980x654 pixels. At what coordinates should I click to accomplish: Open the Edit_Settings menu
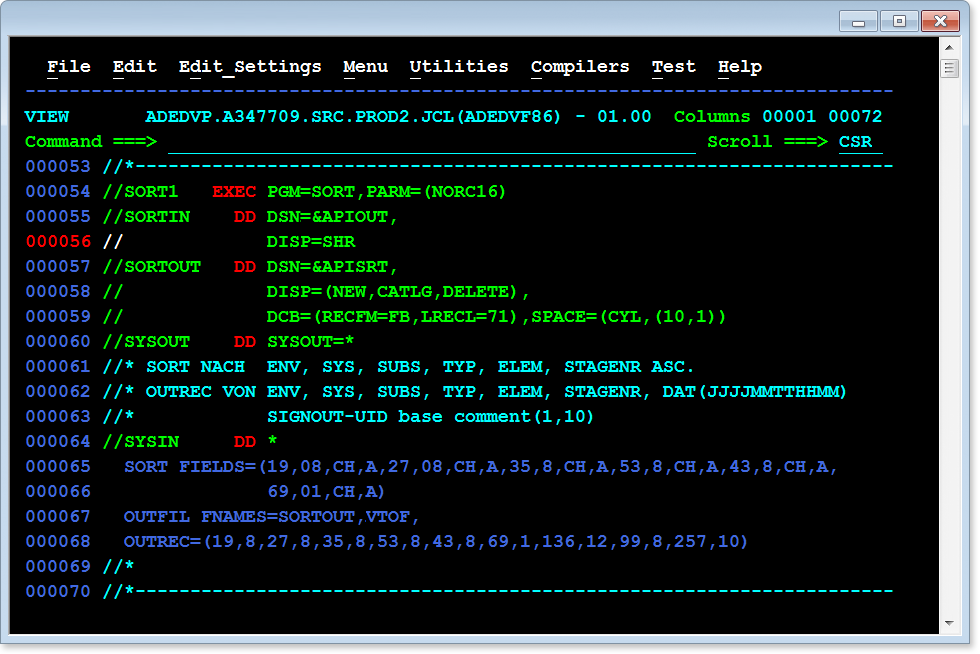(250, 67)
